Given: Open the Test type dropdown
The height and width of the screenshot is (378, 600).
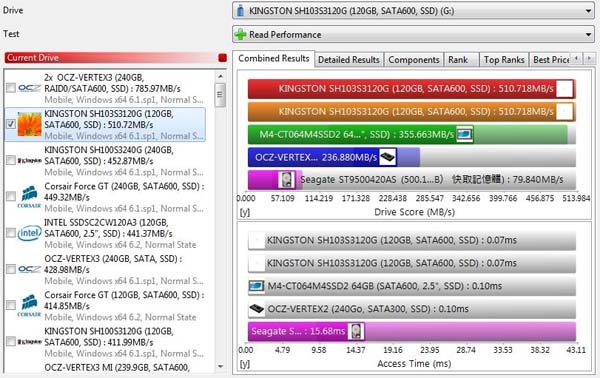Looking at the screenshot, I should point(413,34).
